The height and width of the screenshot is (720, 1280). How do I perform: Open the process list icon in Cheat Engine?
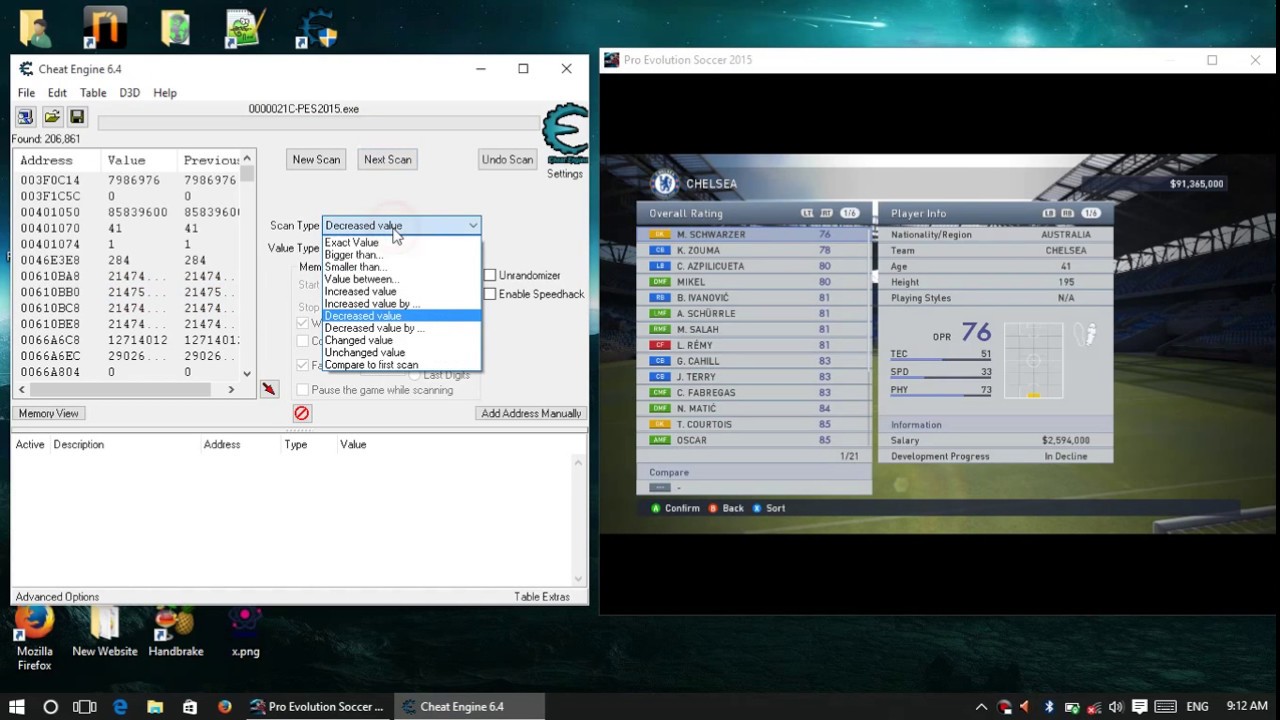point(26,117)
